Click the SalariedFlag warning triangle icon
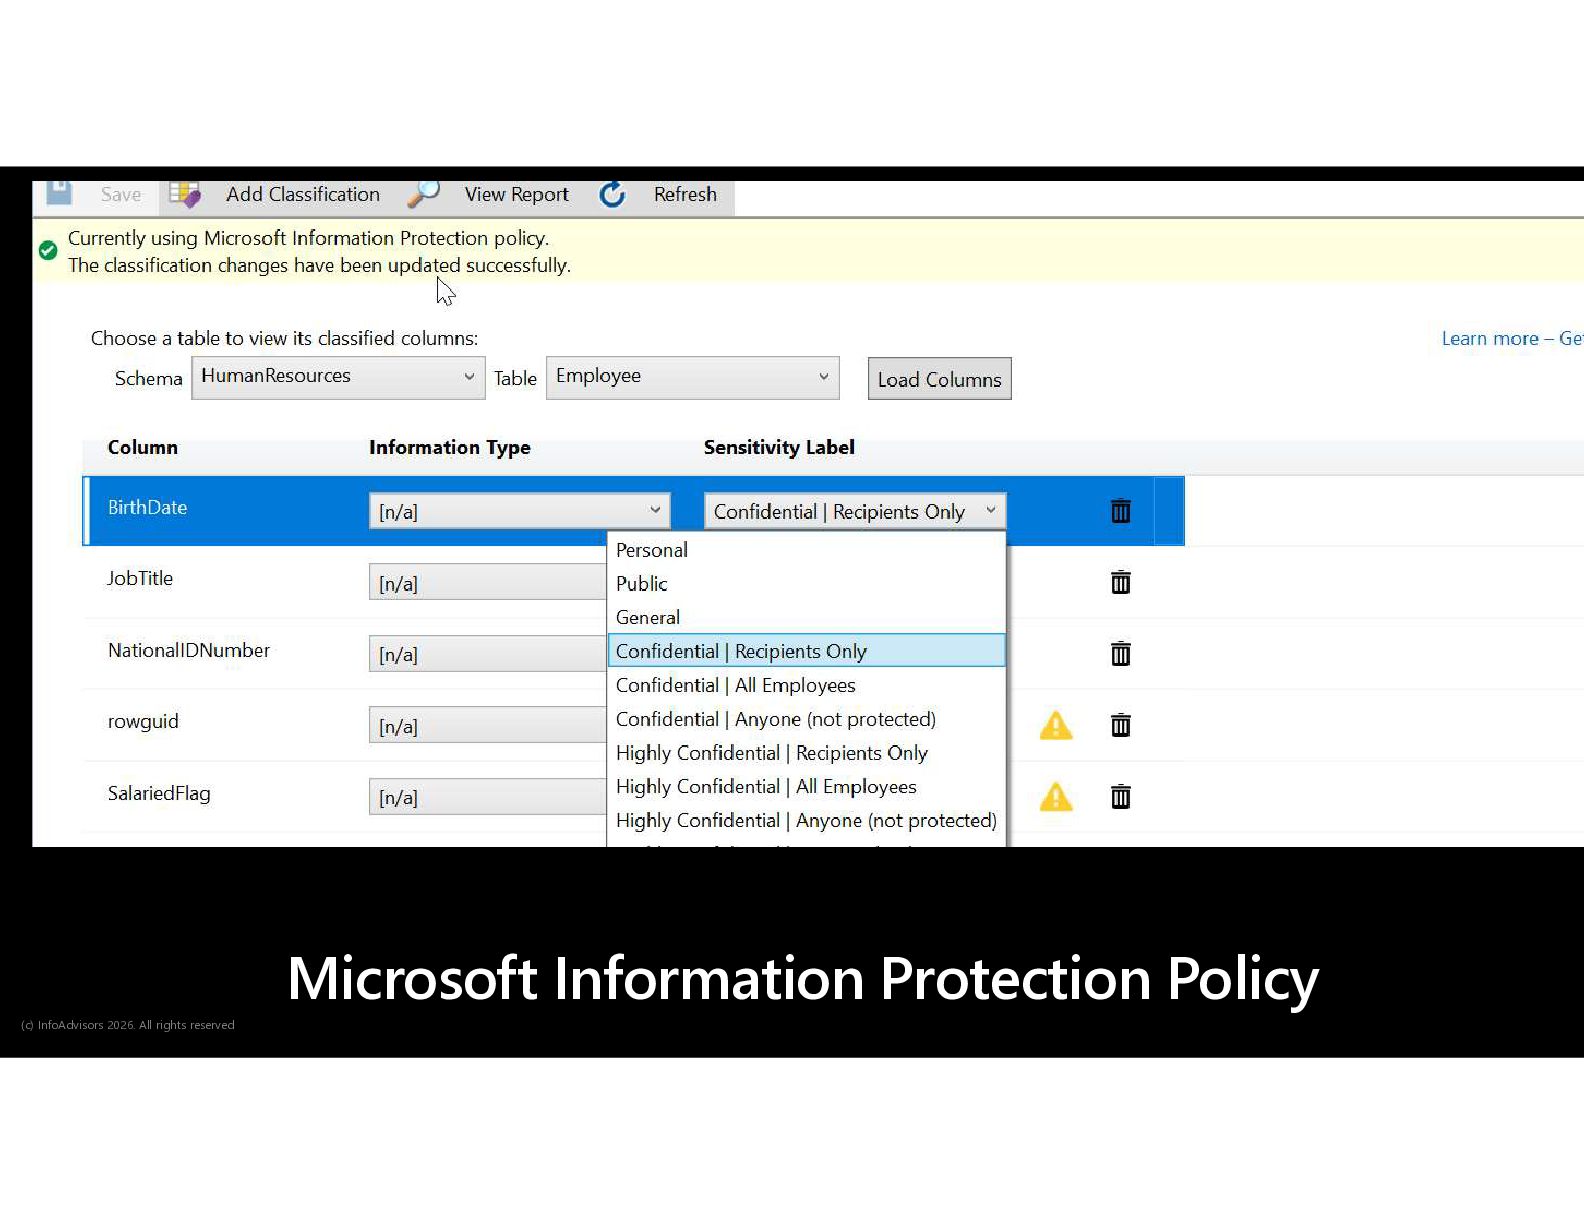This screenshot has height=1224, width=1584. point(1056,797)
